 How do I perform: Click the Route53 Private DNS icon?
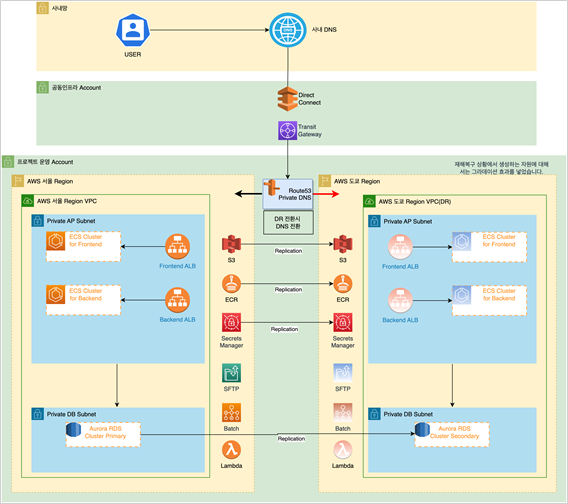point(272,188)
